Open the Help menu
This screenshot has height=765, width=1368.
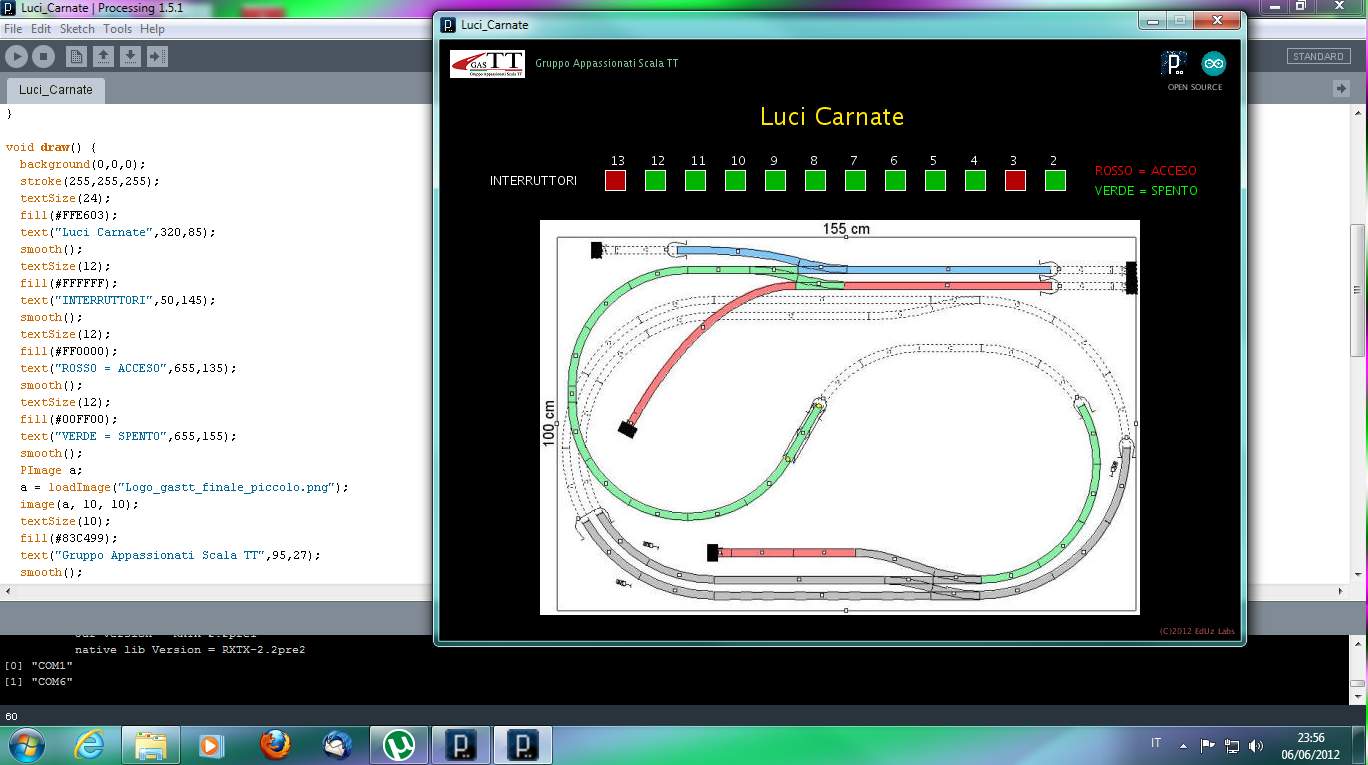[x=152, y=29]
